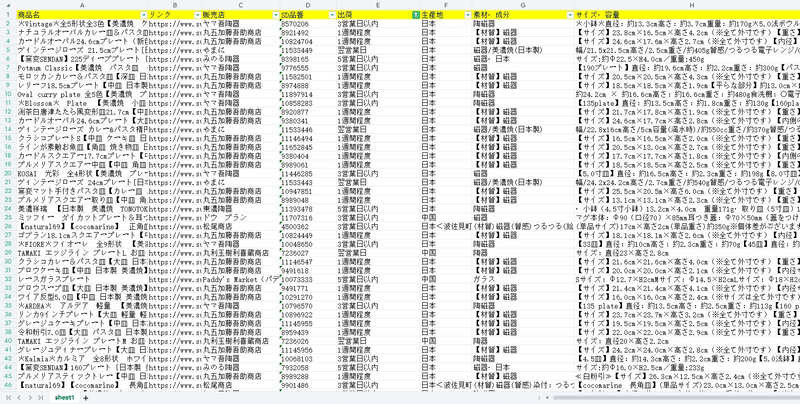Jump to the last sheet arrow

tap(40, 397)
